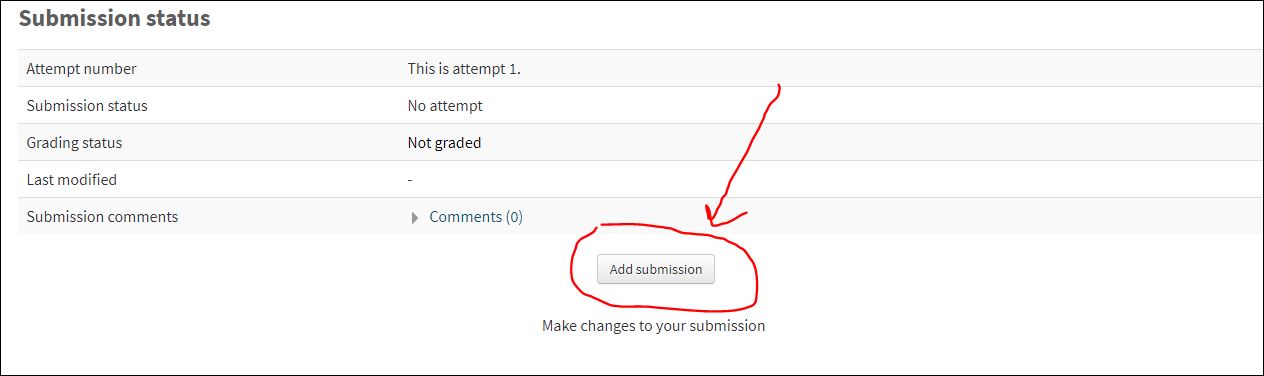Click the Attempt number row label
This screenshot has width=1264, height=376.
[81, 69]
